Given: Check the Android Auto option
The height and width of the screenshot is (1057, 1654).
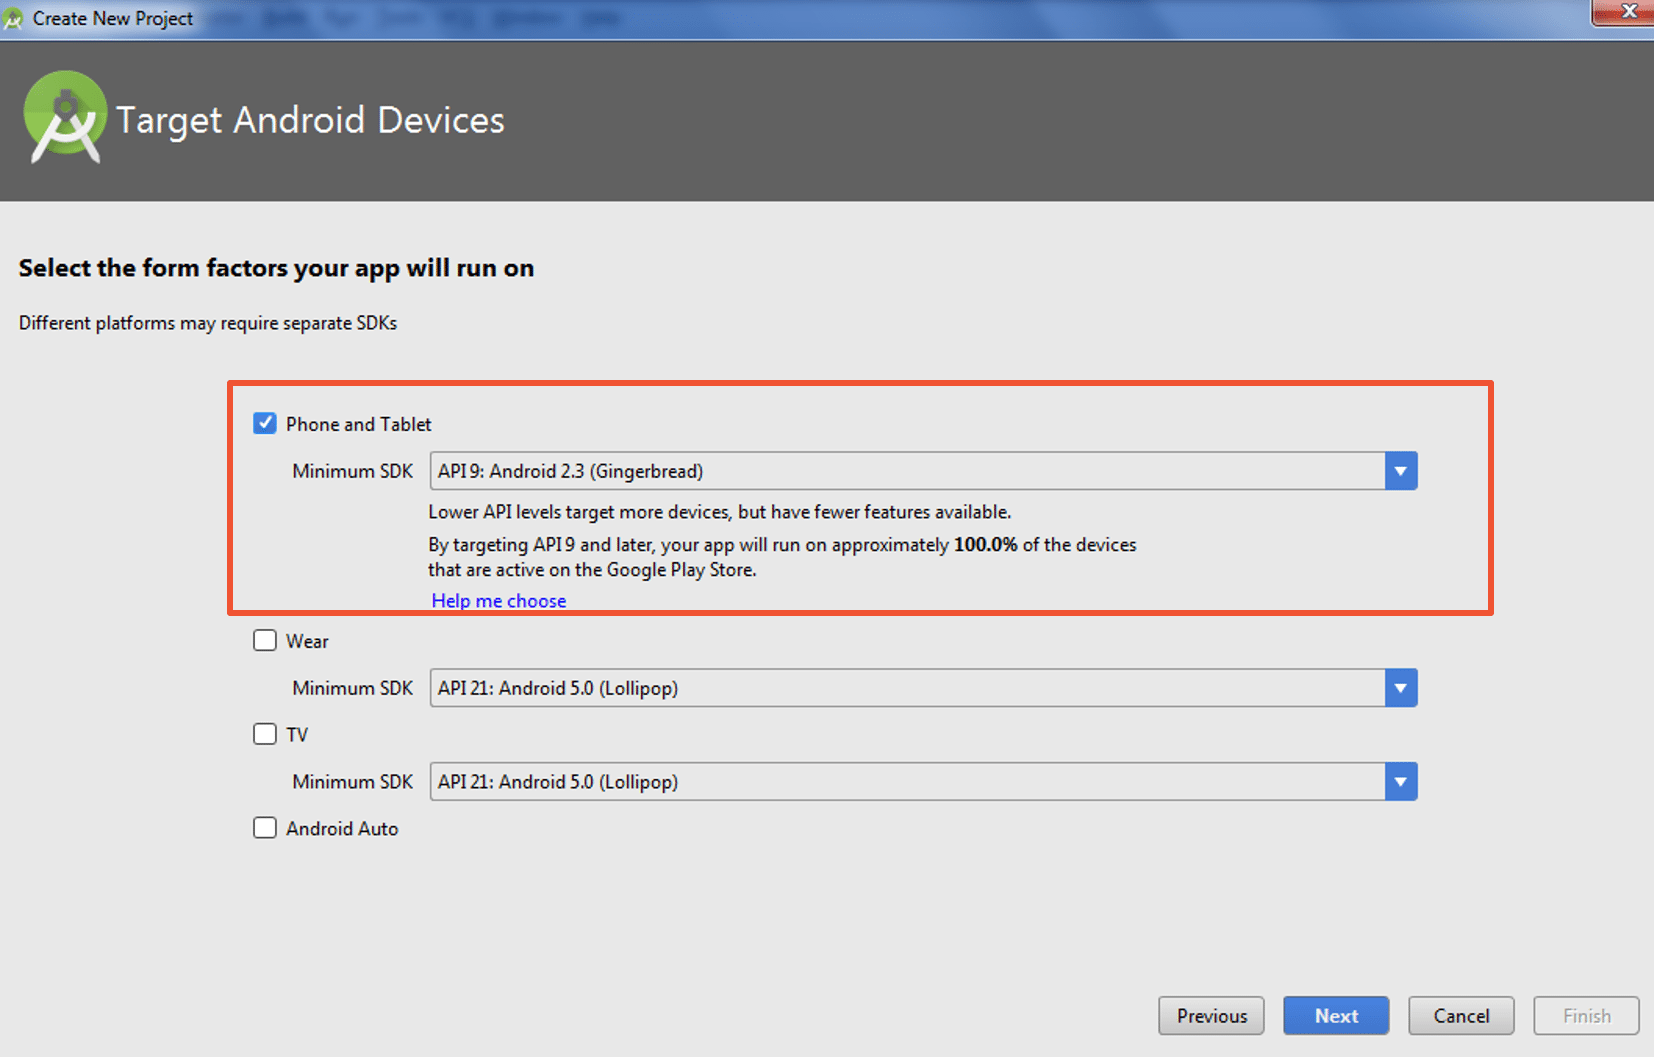Looking at the screenshot, I should [x=264, y=827].
